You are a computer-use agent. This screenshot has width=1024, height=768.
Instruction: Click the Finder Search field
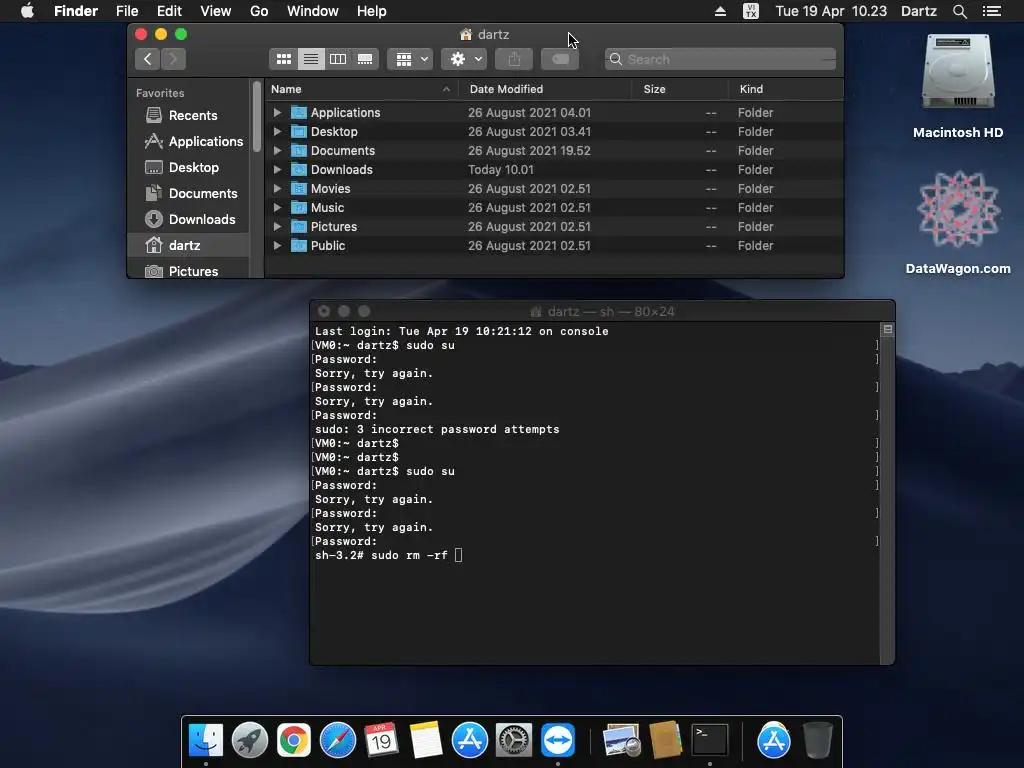point(720,59)
